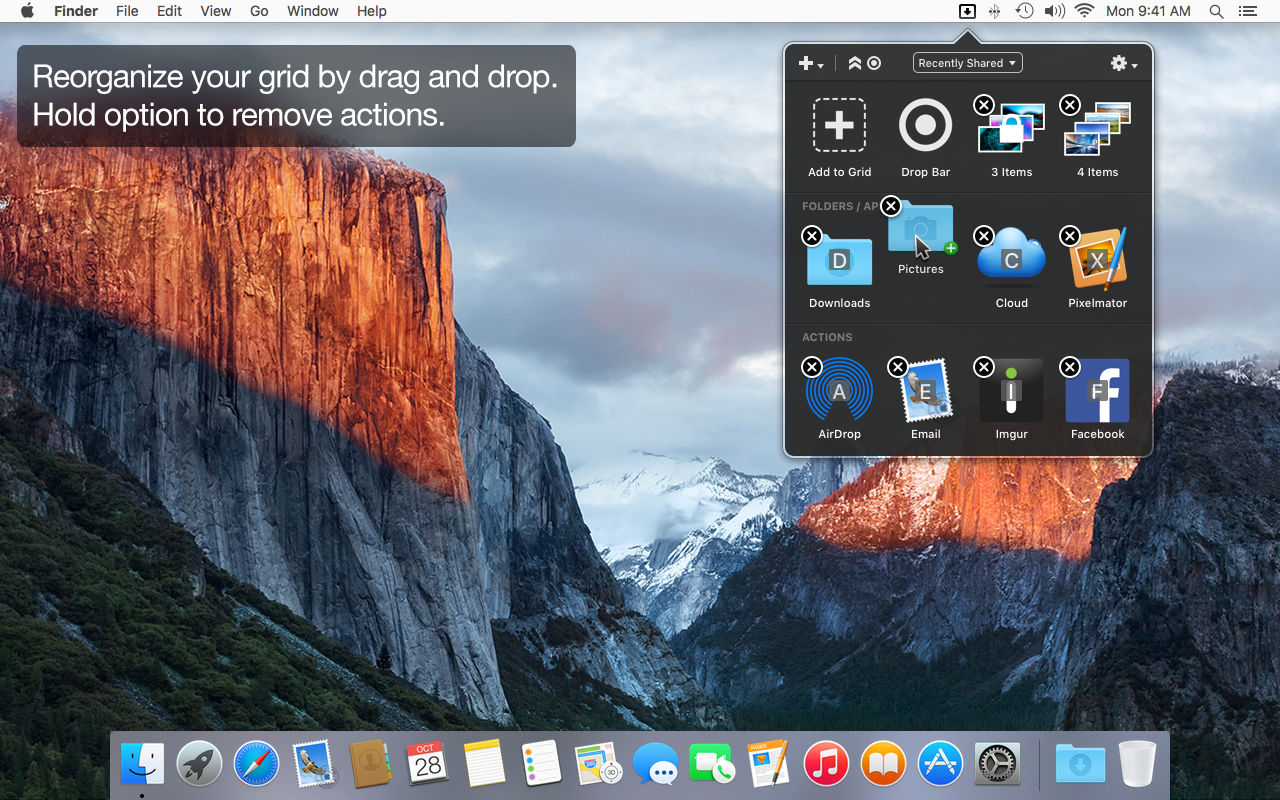Viewport: 1280px width, 800px height.
Task: Click the Dropzone menu bar icon
Action: point(967,11)
